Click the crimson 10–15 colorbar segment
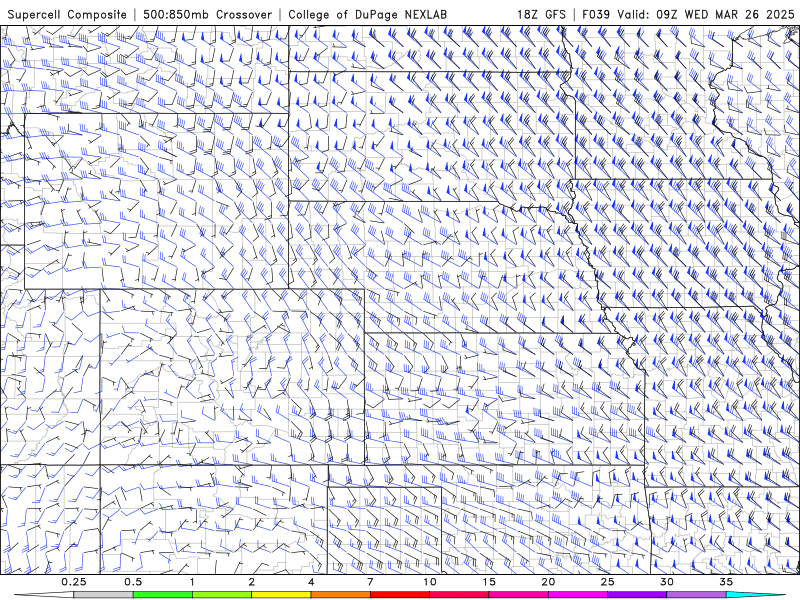 point(459,595)
